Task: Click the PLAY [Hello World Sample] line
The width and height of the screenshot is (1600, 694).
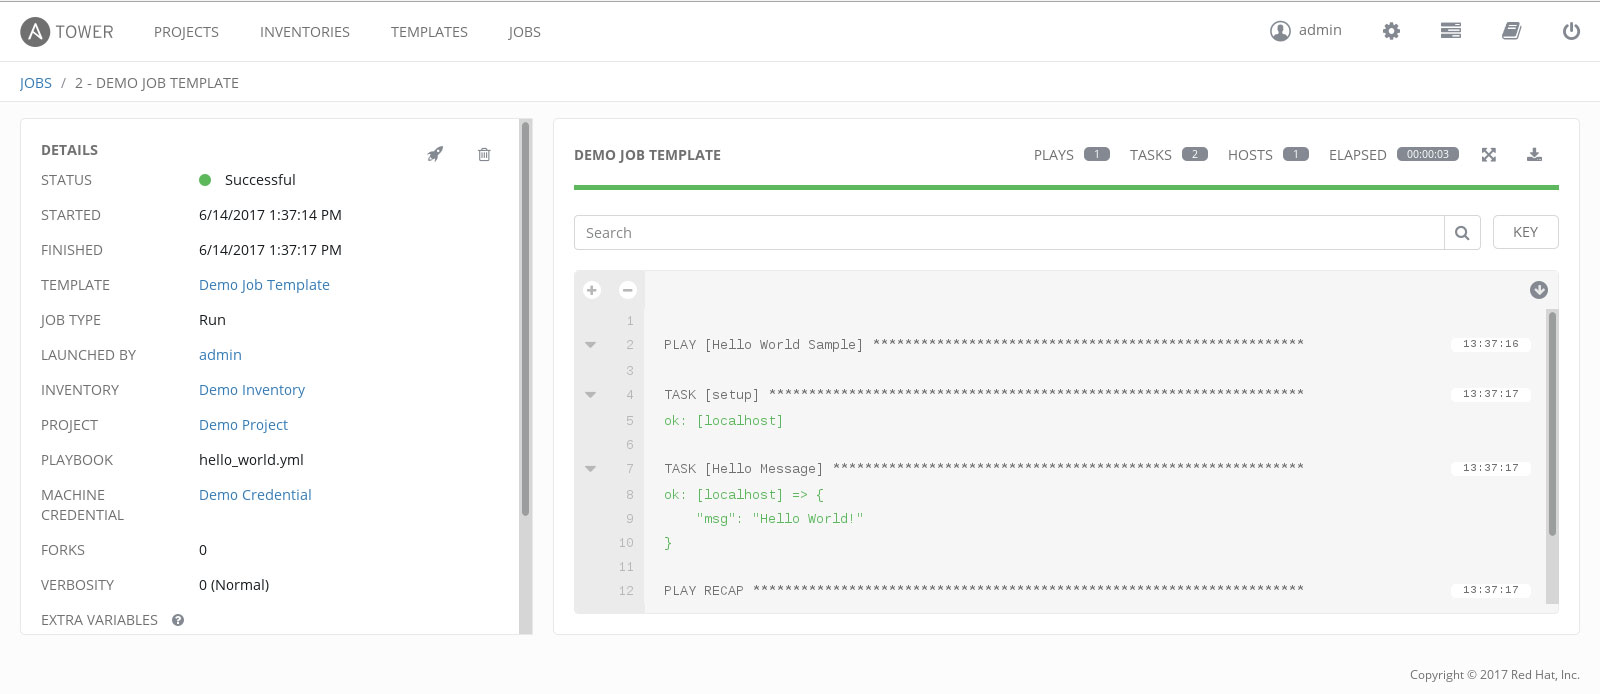Action: [x=984, y=344]
